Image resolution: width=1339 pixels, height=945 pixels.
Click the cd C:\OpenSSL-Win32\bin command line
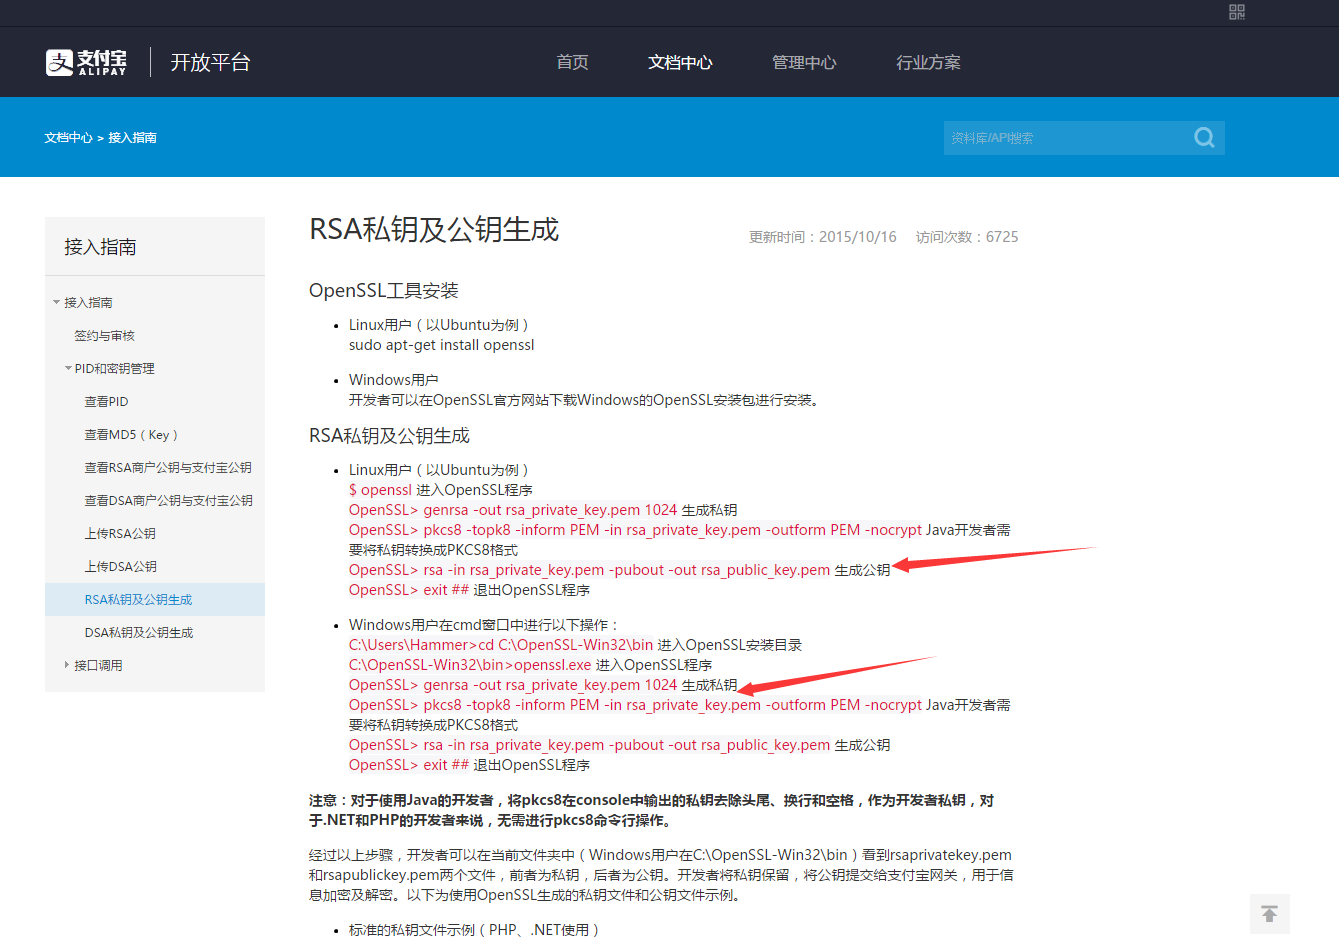[x=501, y=645]
